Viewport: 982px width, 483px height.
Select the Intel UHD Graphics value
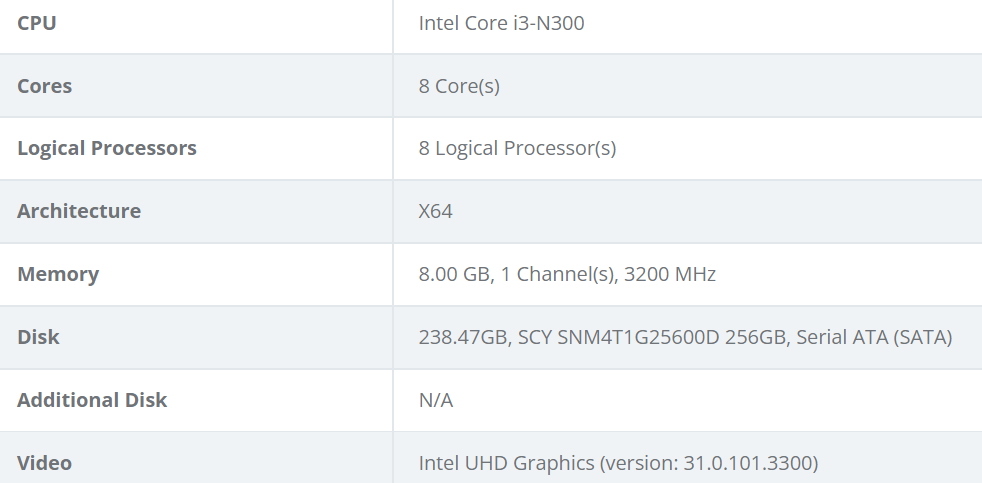point(506,463)
